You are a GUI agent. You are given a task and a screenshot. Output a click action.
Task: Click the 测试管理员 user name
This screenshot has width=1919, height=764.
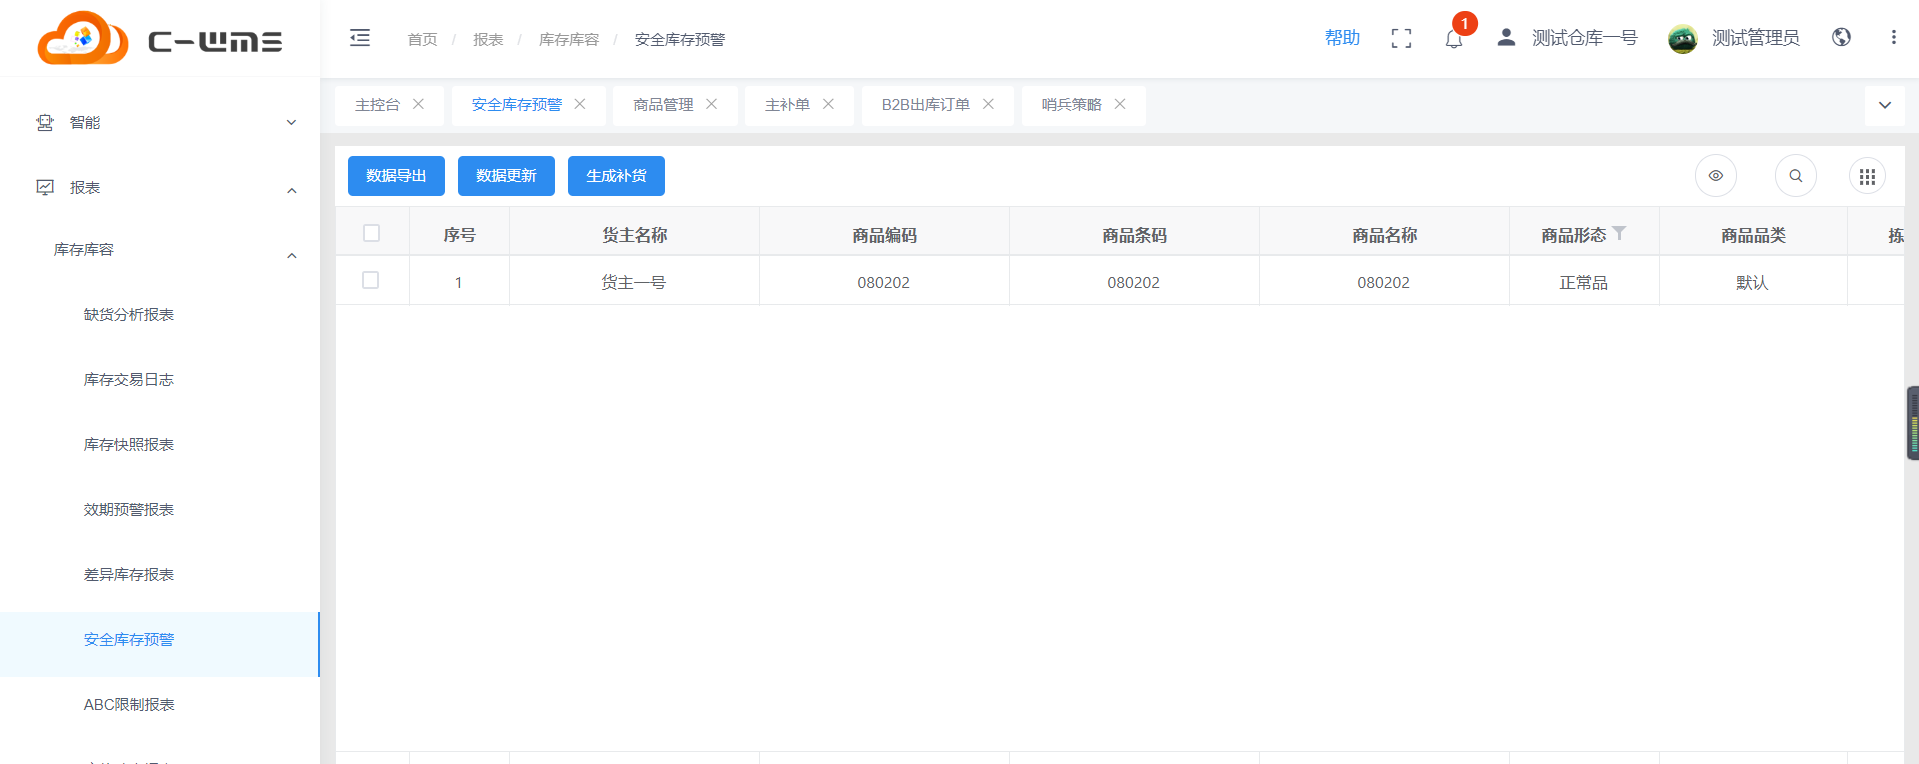(x=1755, y=38)
